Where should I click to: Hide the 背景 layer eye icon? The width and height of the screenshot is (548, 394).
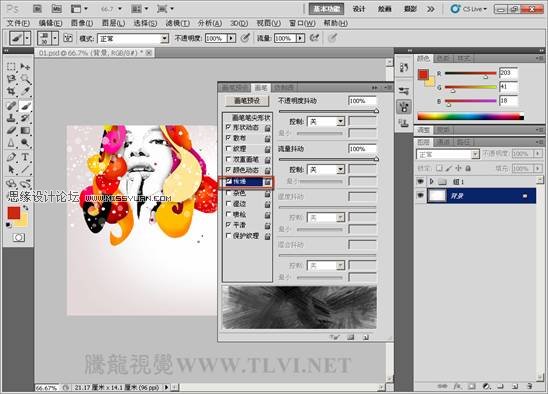pyautogui.click(x=420, y=196)
